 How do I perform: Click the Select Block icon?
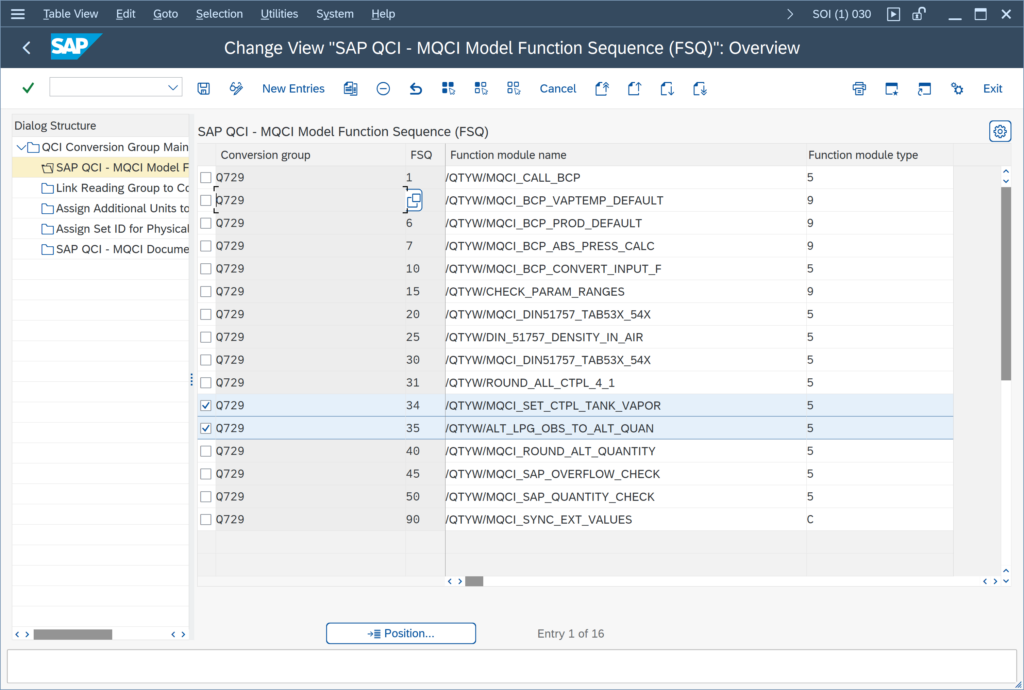(481, 89)
